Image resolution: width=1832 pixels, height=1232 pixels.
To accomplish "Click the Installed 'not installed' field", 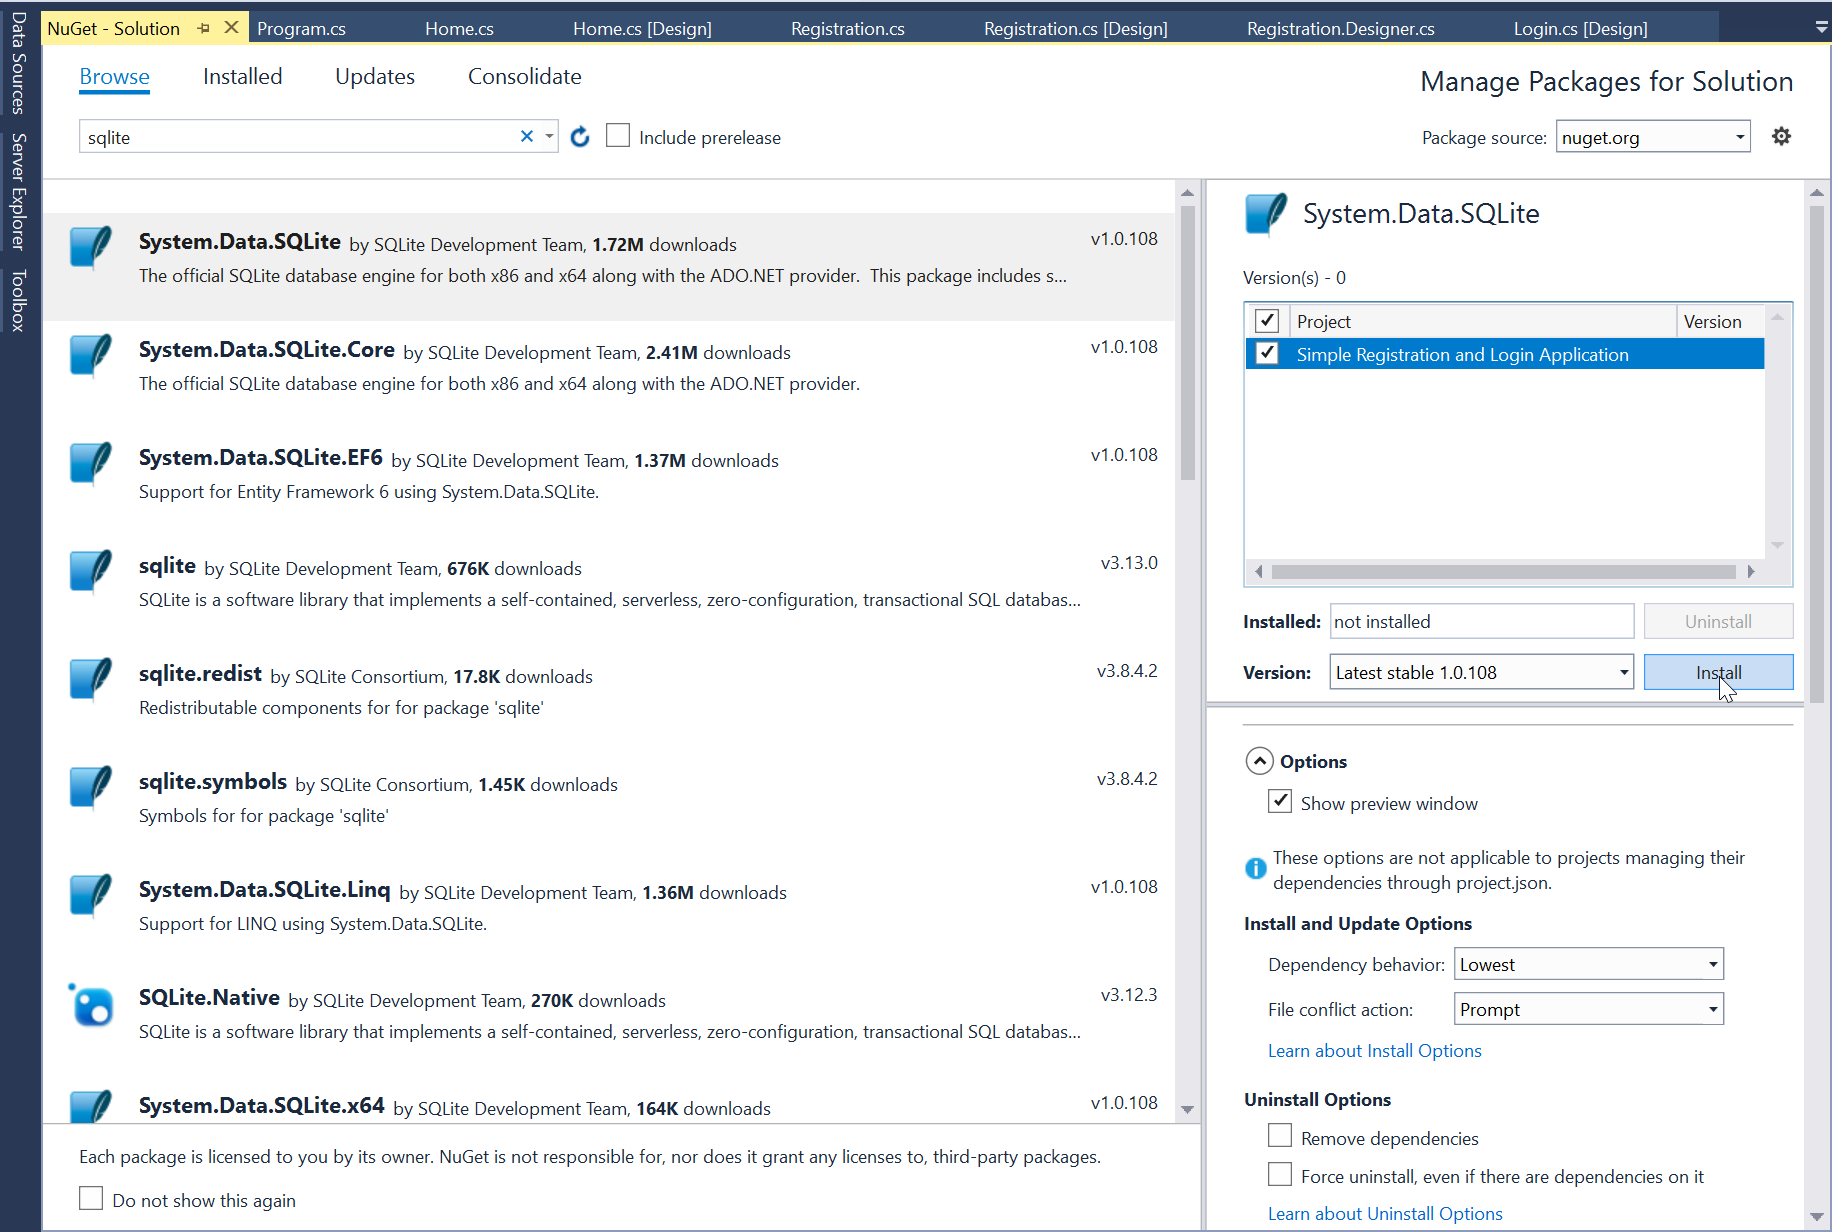I will [x=1482, y=621].
